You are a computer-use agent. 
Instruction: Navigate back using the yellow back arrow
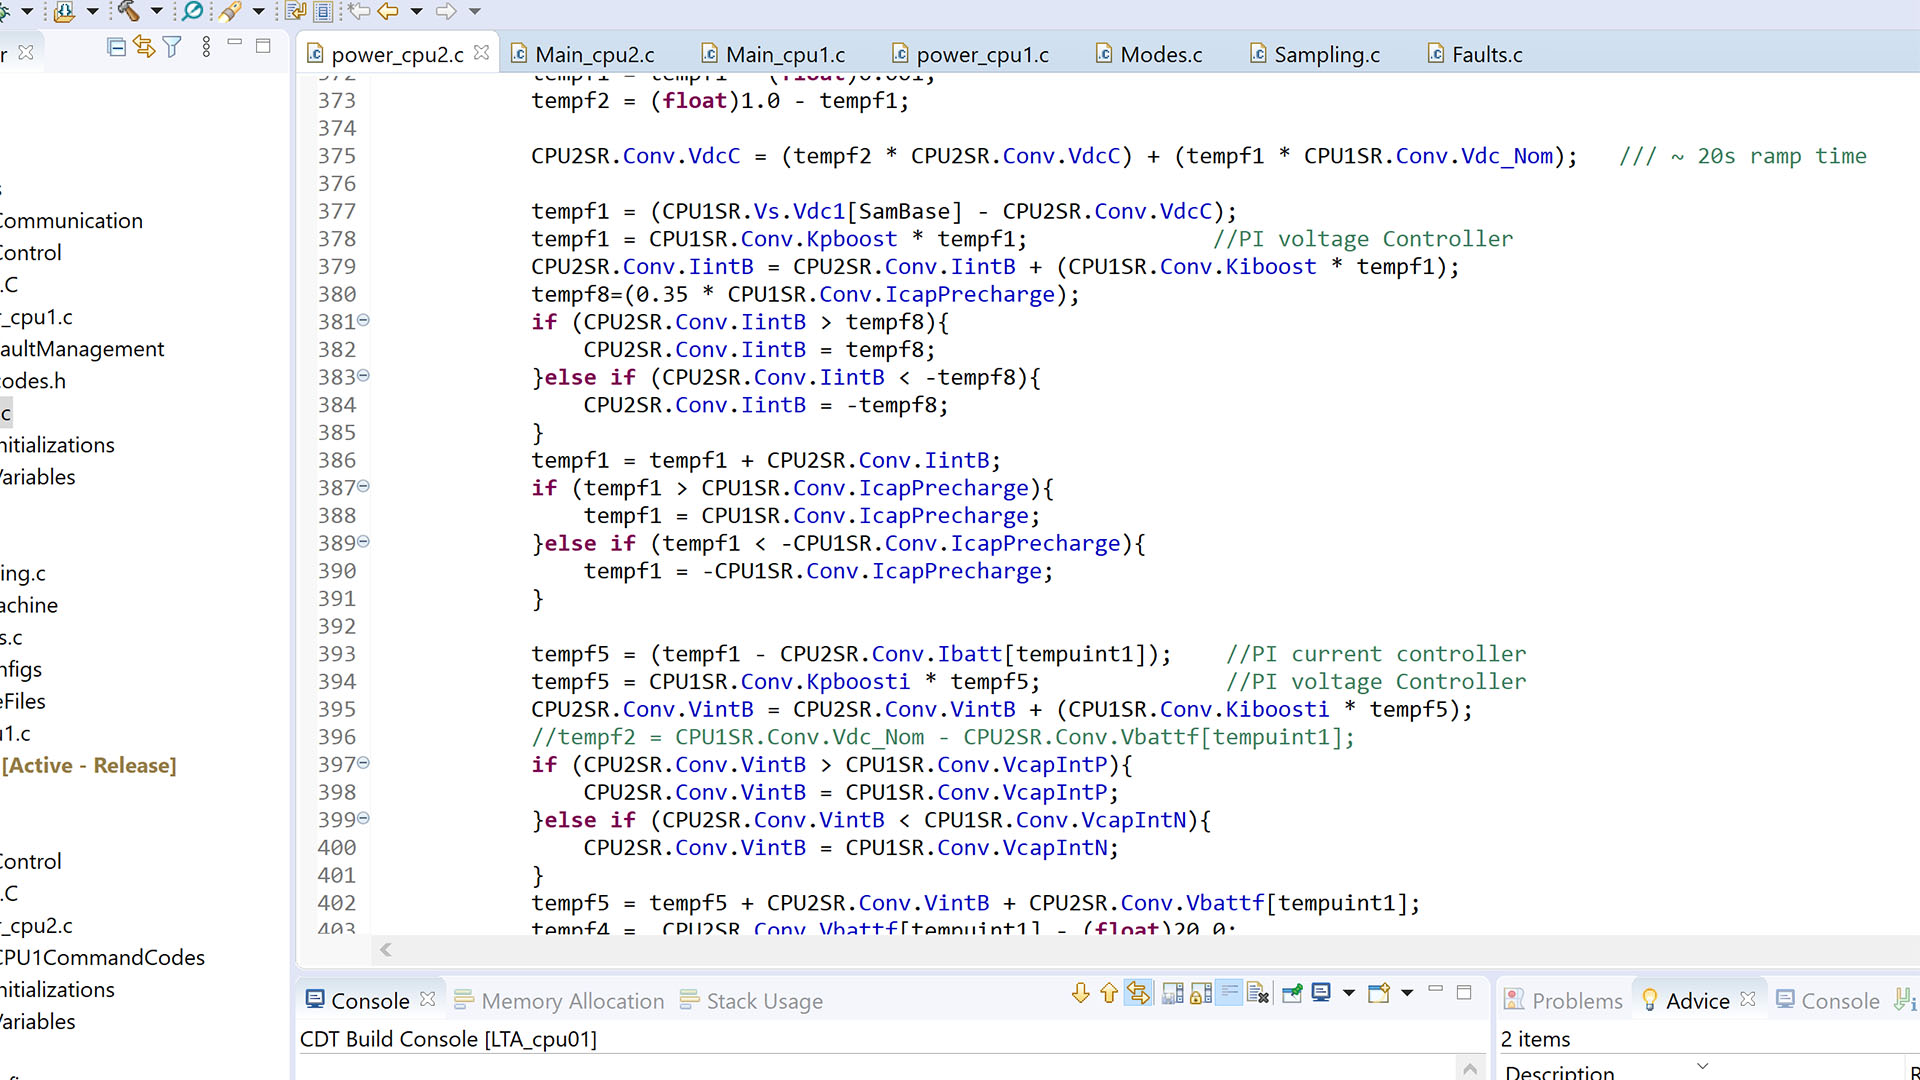click(x=388, y=12)
